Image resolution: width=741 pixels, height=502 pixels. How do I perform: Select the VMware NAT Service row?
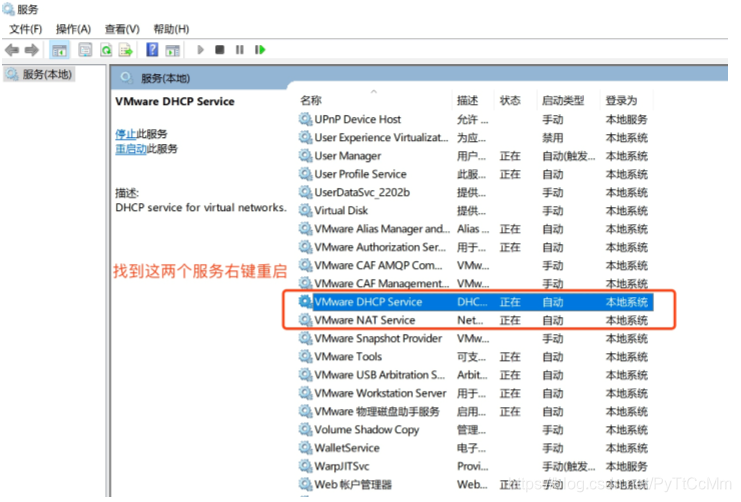pos(475,320)
